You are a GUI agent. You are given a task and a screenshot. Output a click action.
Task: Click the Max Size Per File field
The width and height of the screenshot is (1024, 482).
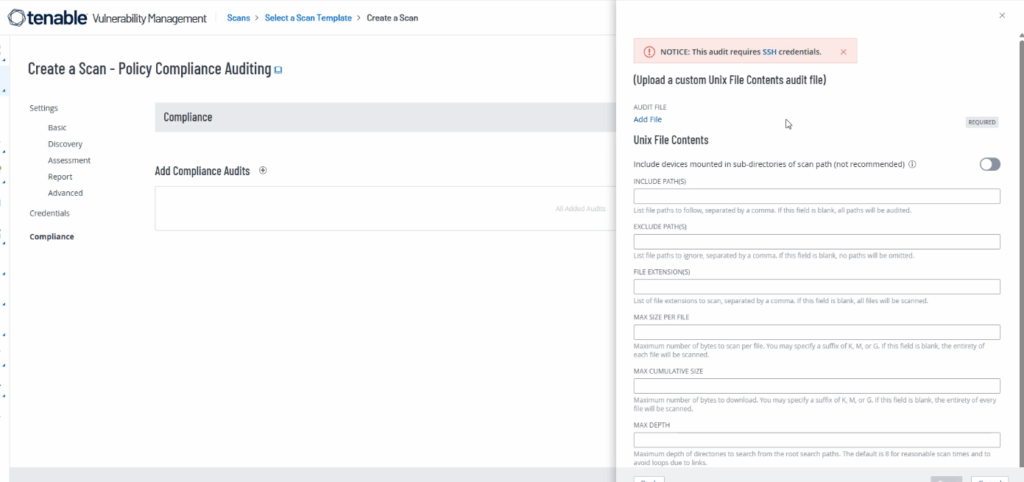(x=816, y=332)
